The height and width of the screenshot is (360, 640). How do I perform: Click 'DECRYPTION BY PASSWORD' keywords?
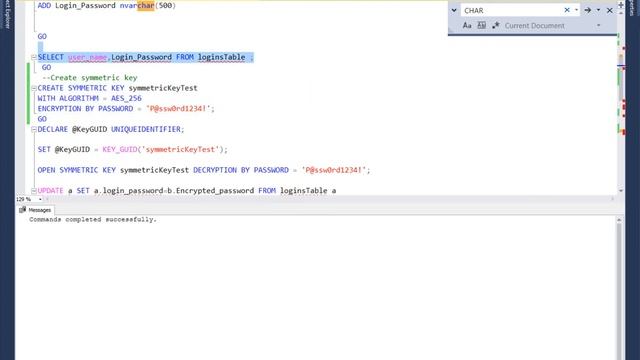pyautogui.click(x=241, y=170)
